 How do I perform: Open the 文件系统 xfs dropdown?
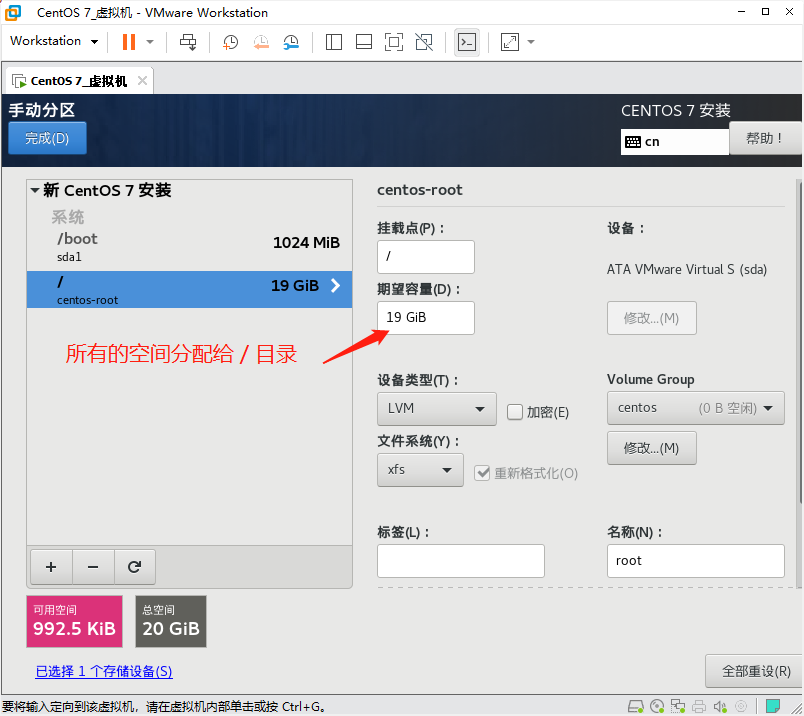click(420, 470)
